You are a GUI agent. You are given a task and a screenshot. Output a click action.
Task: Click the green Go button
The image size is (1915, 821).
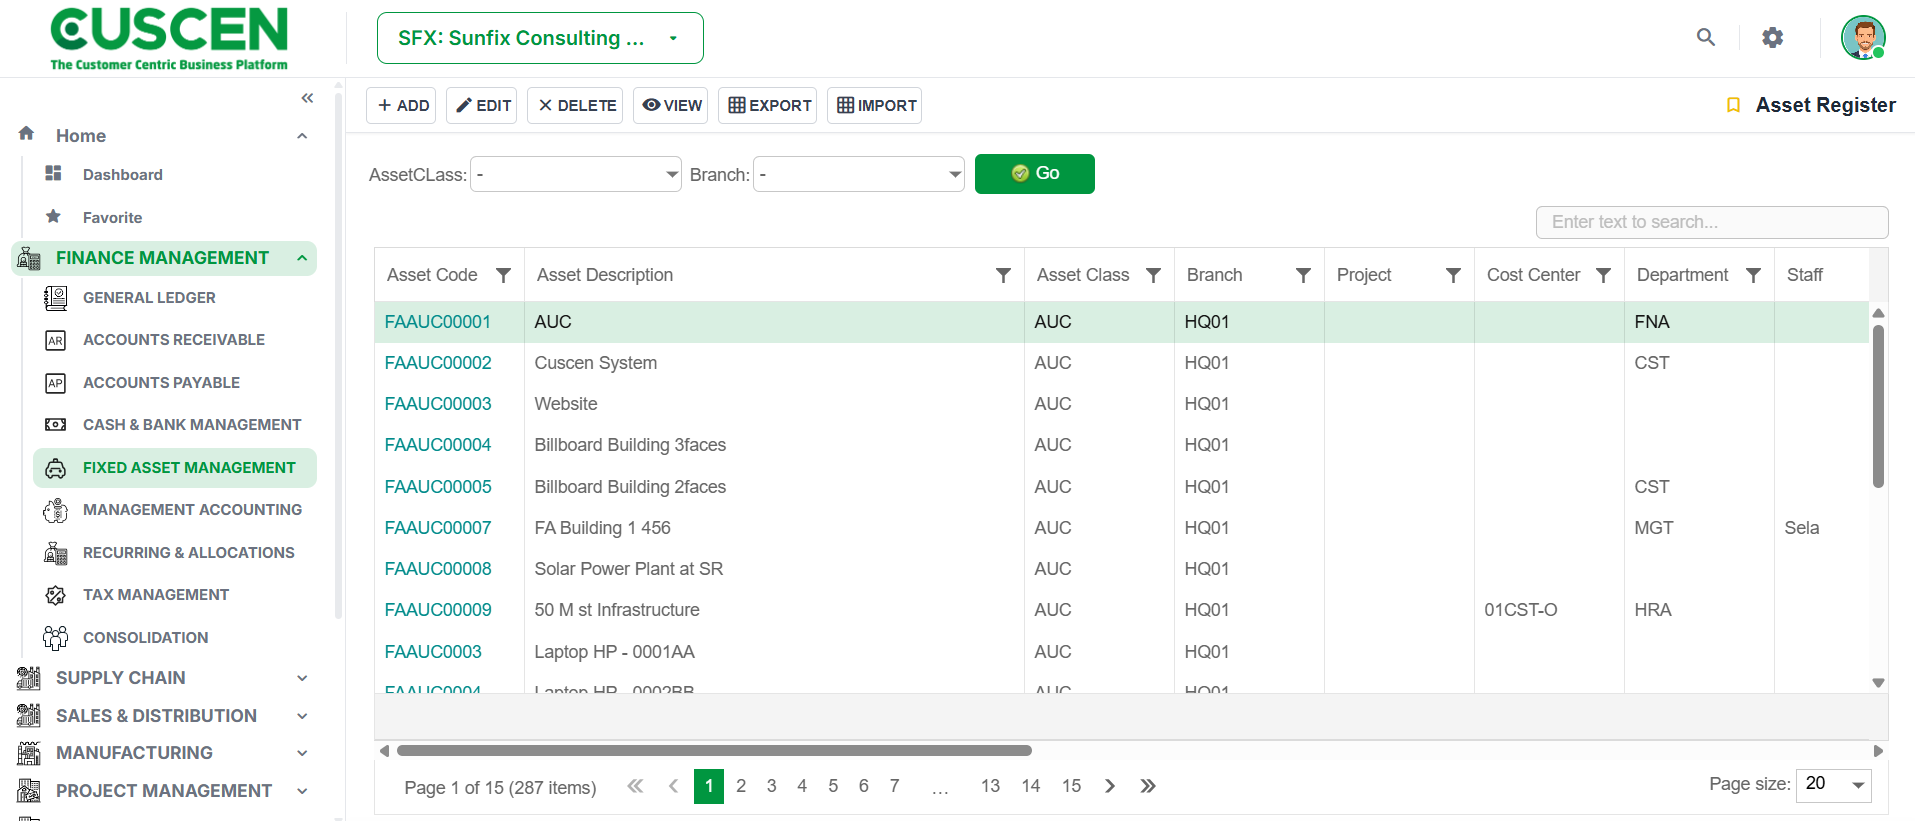[1035, 174]
